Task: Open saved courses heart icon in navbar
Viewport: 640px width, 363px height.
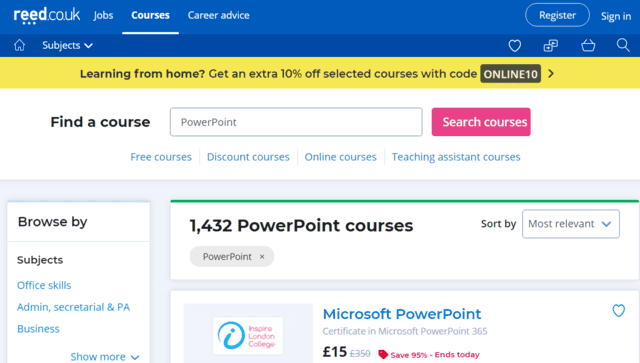Action: click(x=514, y=45)
